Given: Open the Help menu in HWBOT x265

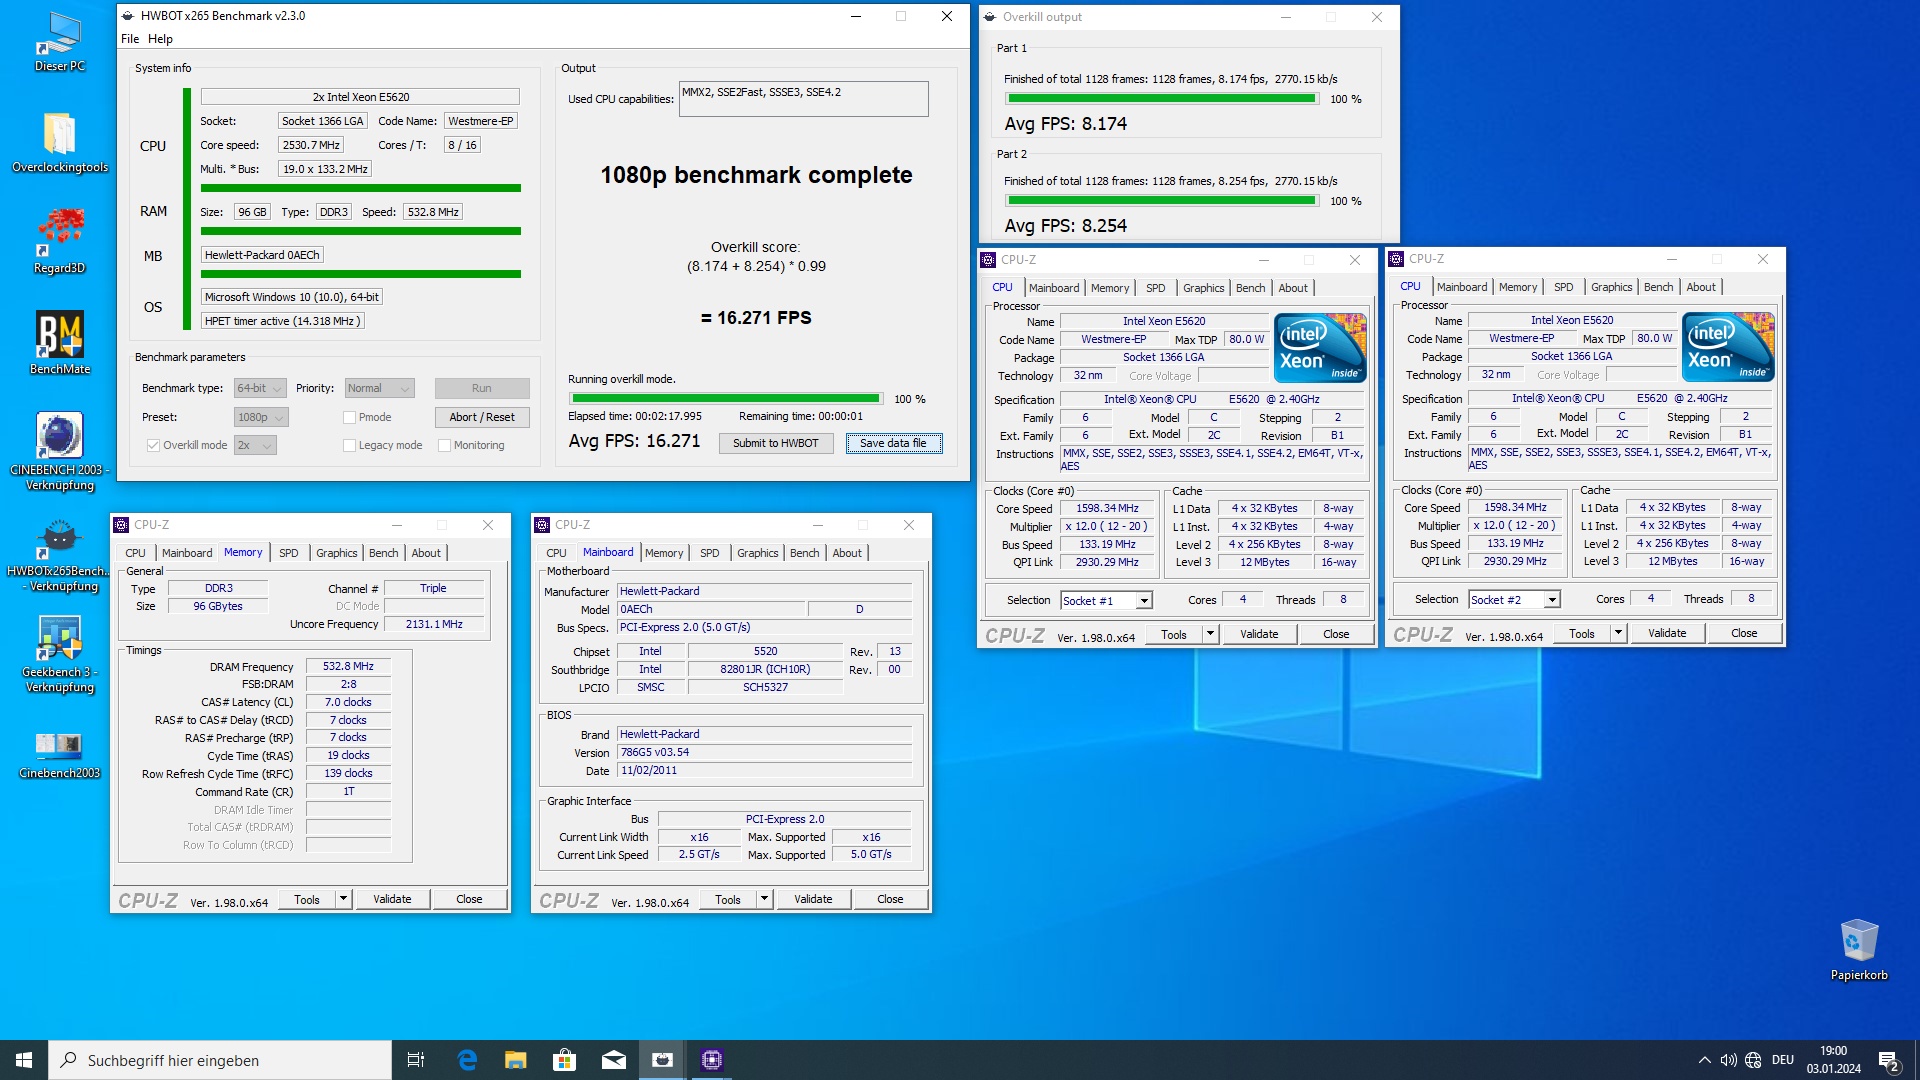Looking at the screenshot, I should point(160,39).
